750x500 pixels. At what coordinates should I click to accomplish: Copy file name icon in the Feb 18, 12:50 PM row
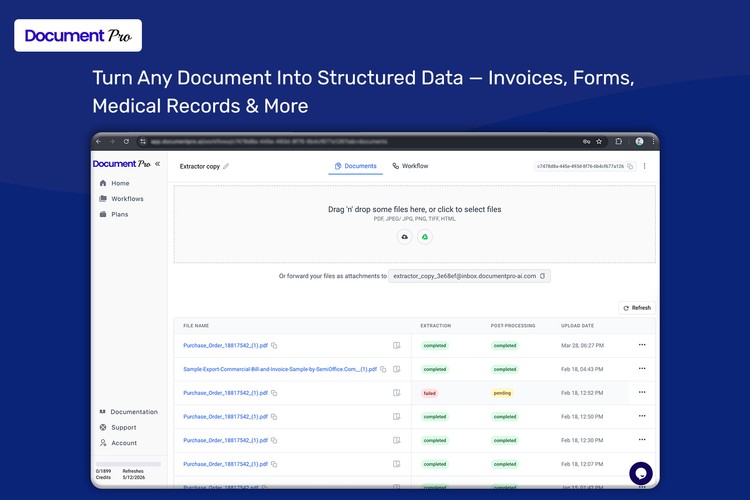pos(274,417)
